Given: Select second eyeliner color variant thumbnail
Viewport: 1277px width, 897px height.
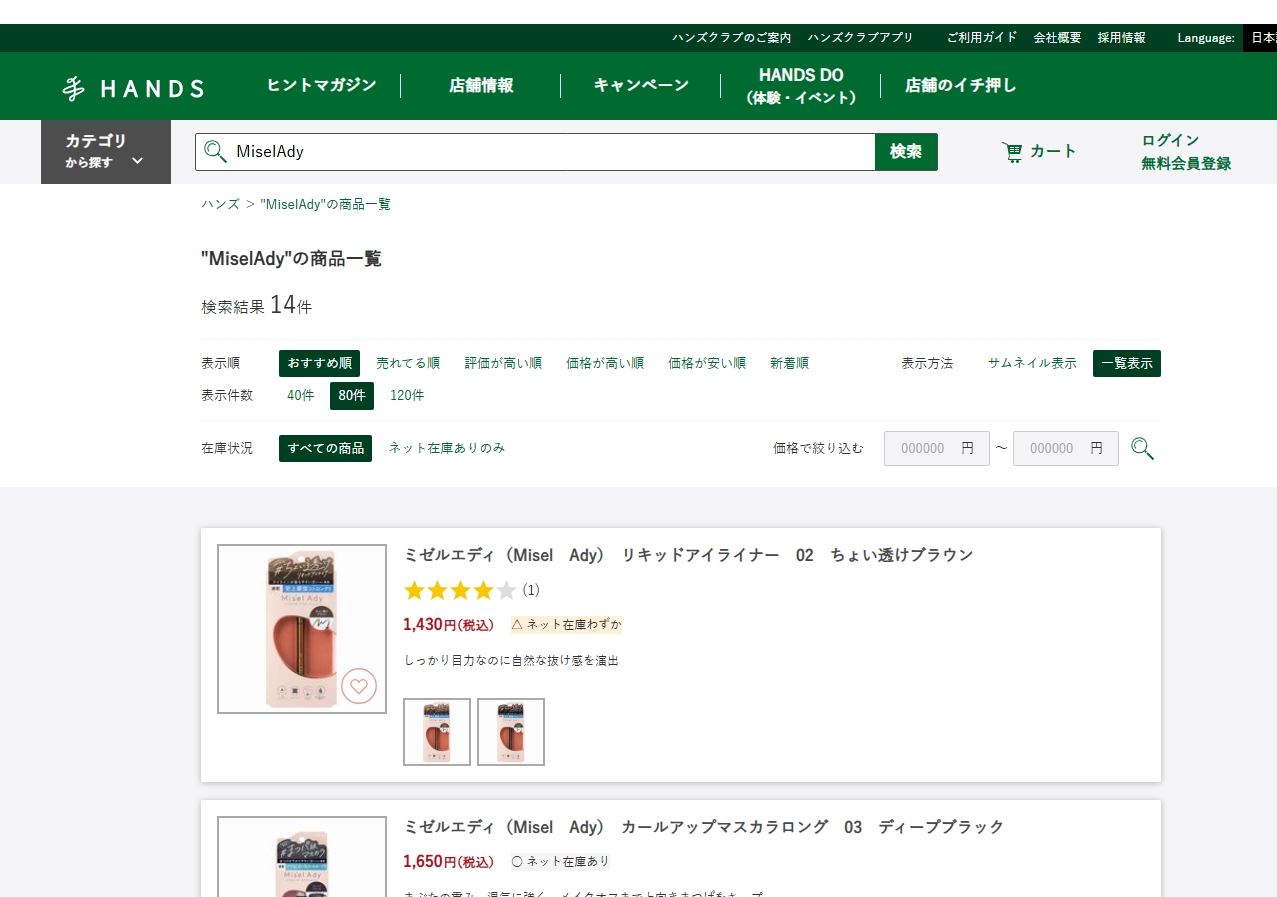Looking at the screenshot, I should pos(511,732).
